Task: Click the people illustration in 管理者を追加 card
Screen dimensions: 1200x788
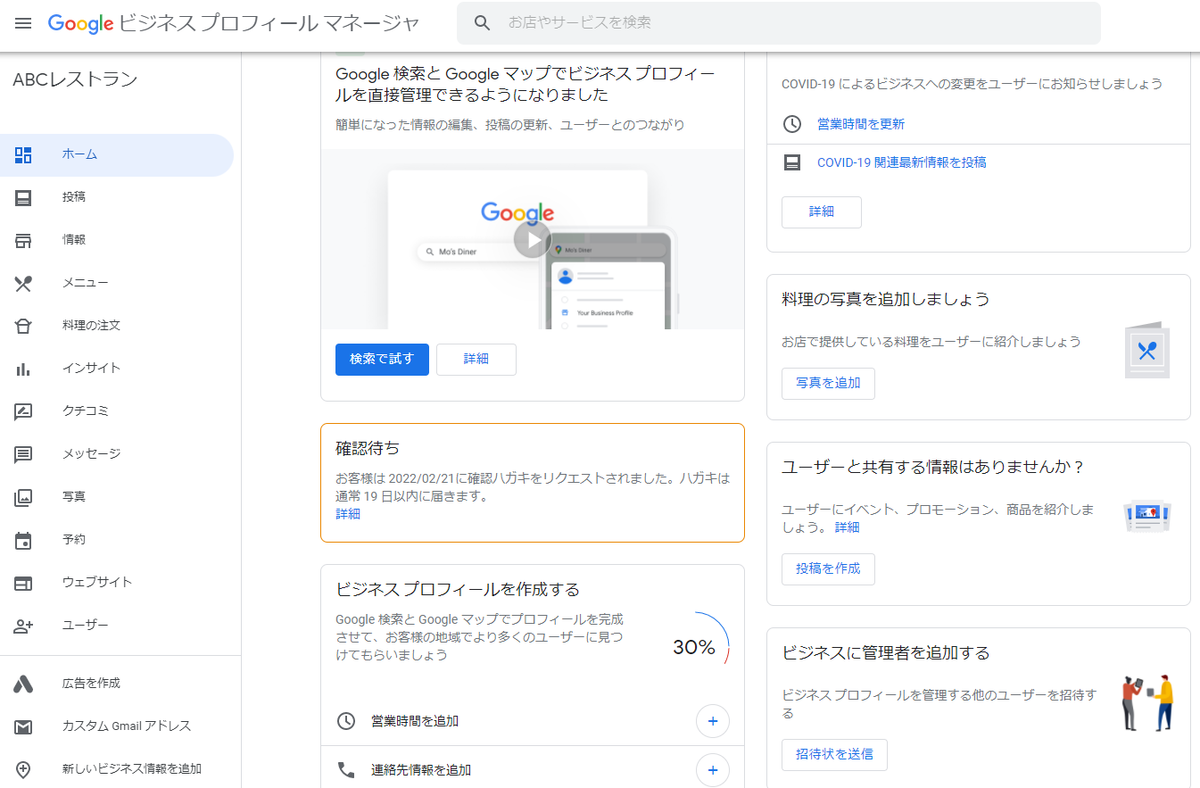Action: [1147, 702]
